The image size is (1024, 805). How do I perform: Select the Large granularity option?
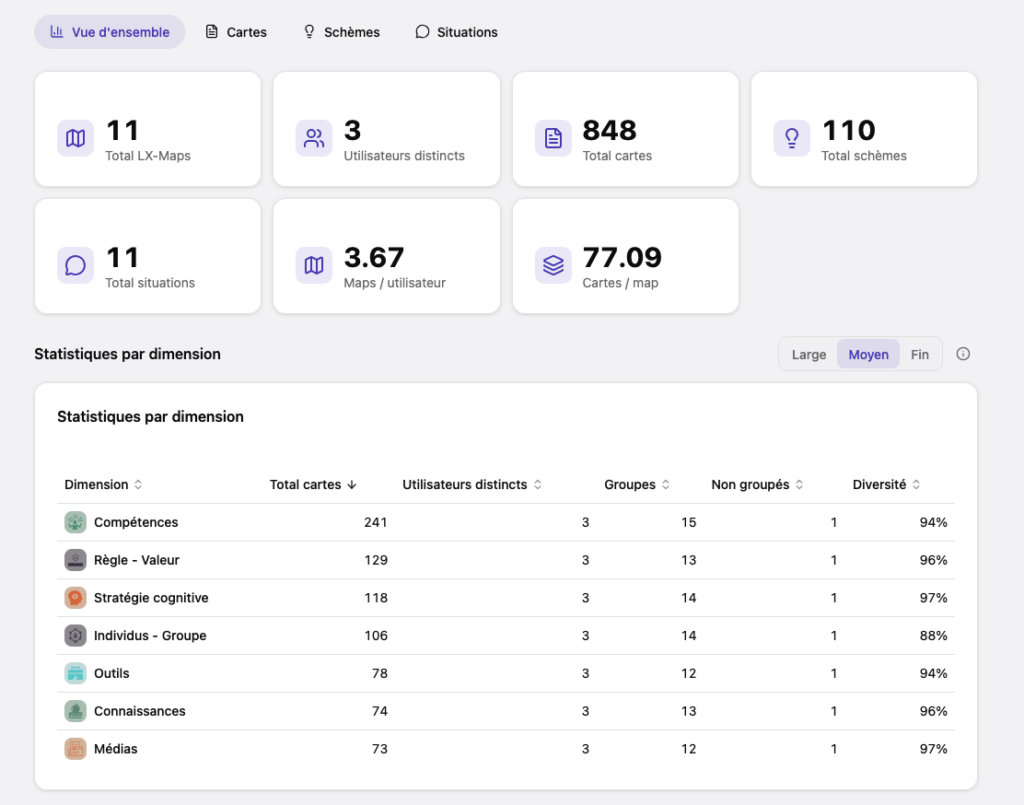point(808,355)
